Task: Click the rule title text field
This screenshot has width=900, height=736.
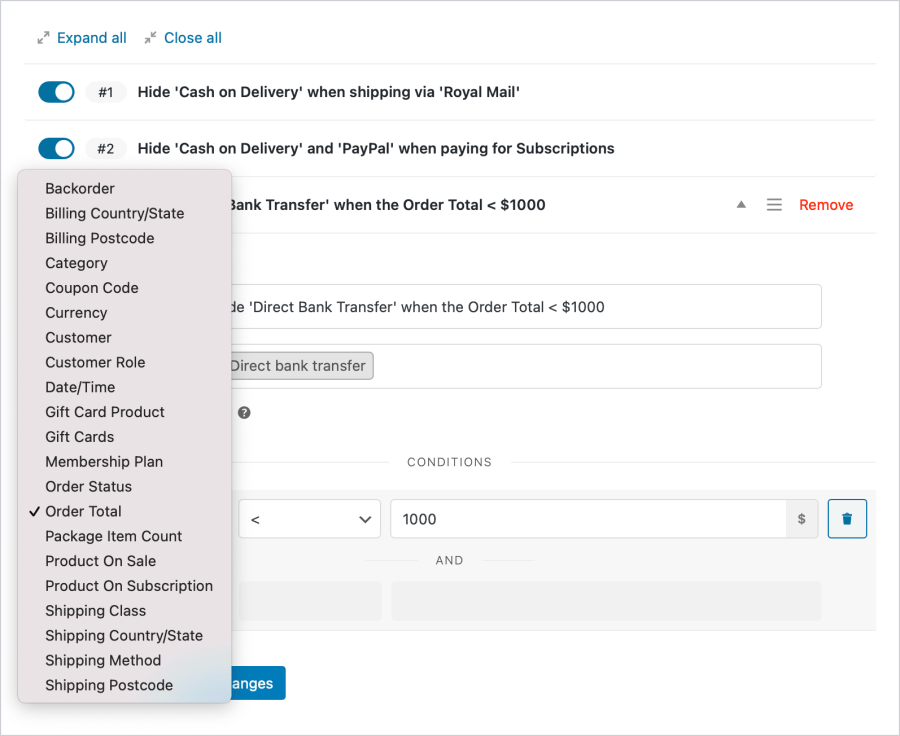Action: (x=520, y=307)
